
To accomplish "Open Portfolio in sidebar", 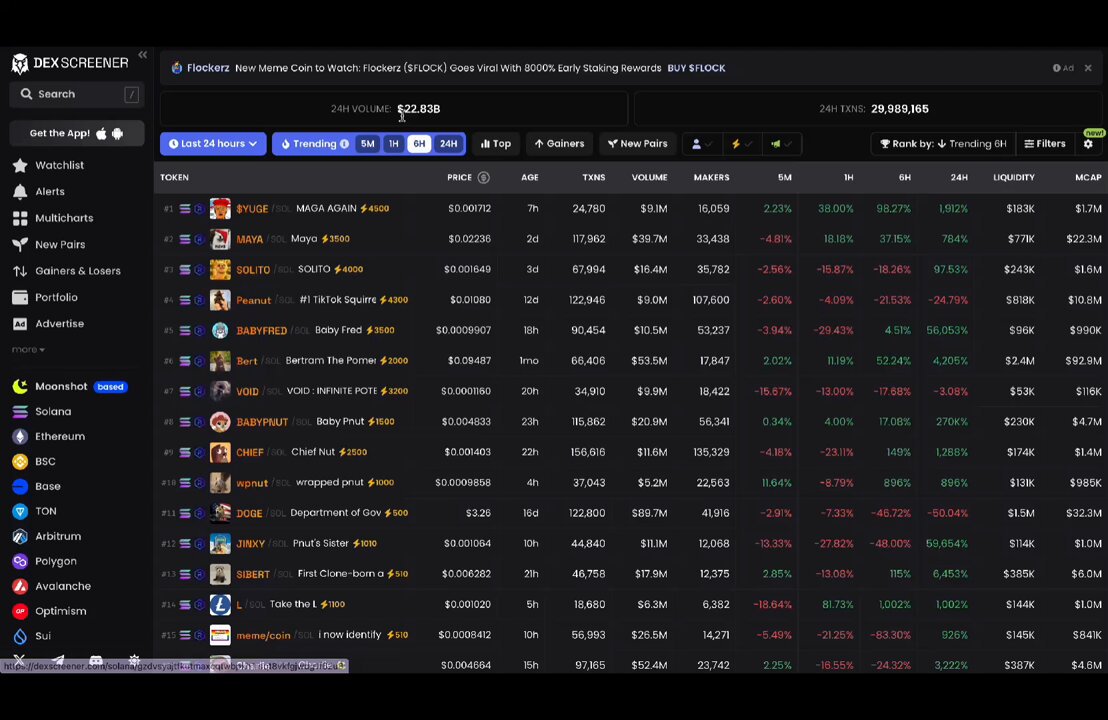I will coord(57,297).
